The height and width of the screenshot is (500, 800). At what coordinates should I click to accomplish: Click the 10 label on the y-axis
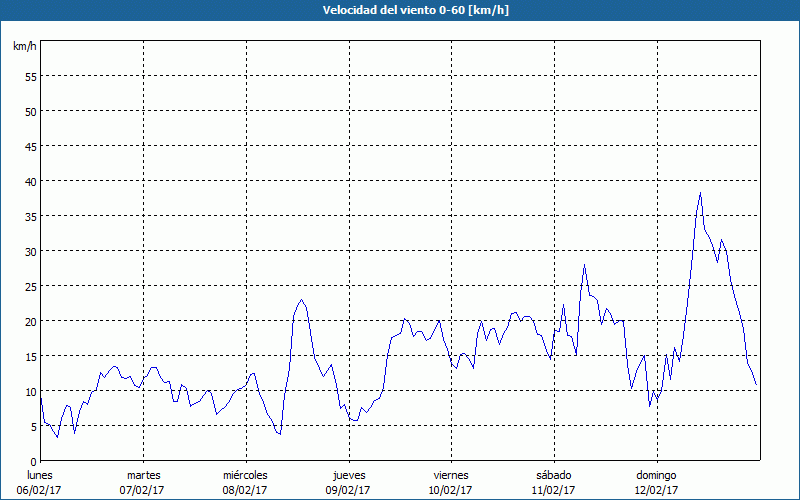pos(30,391)
